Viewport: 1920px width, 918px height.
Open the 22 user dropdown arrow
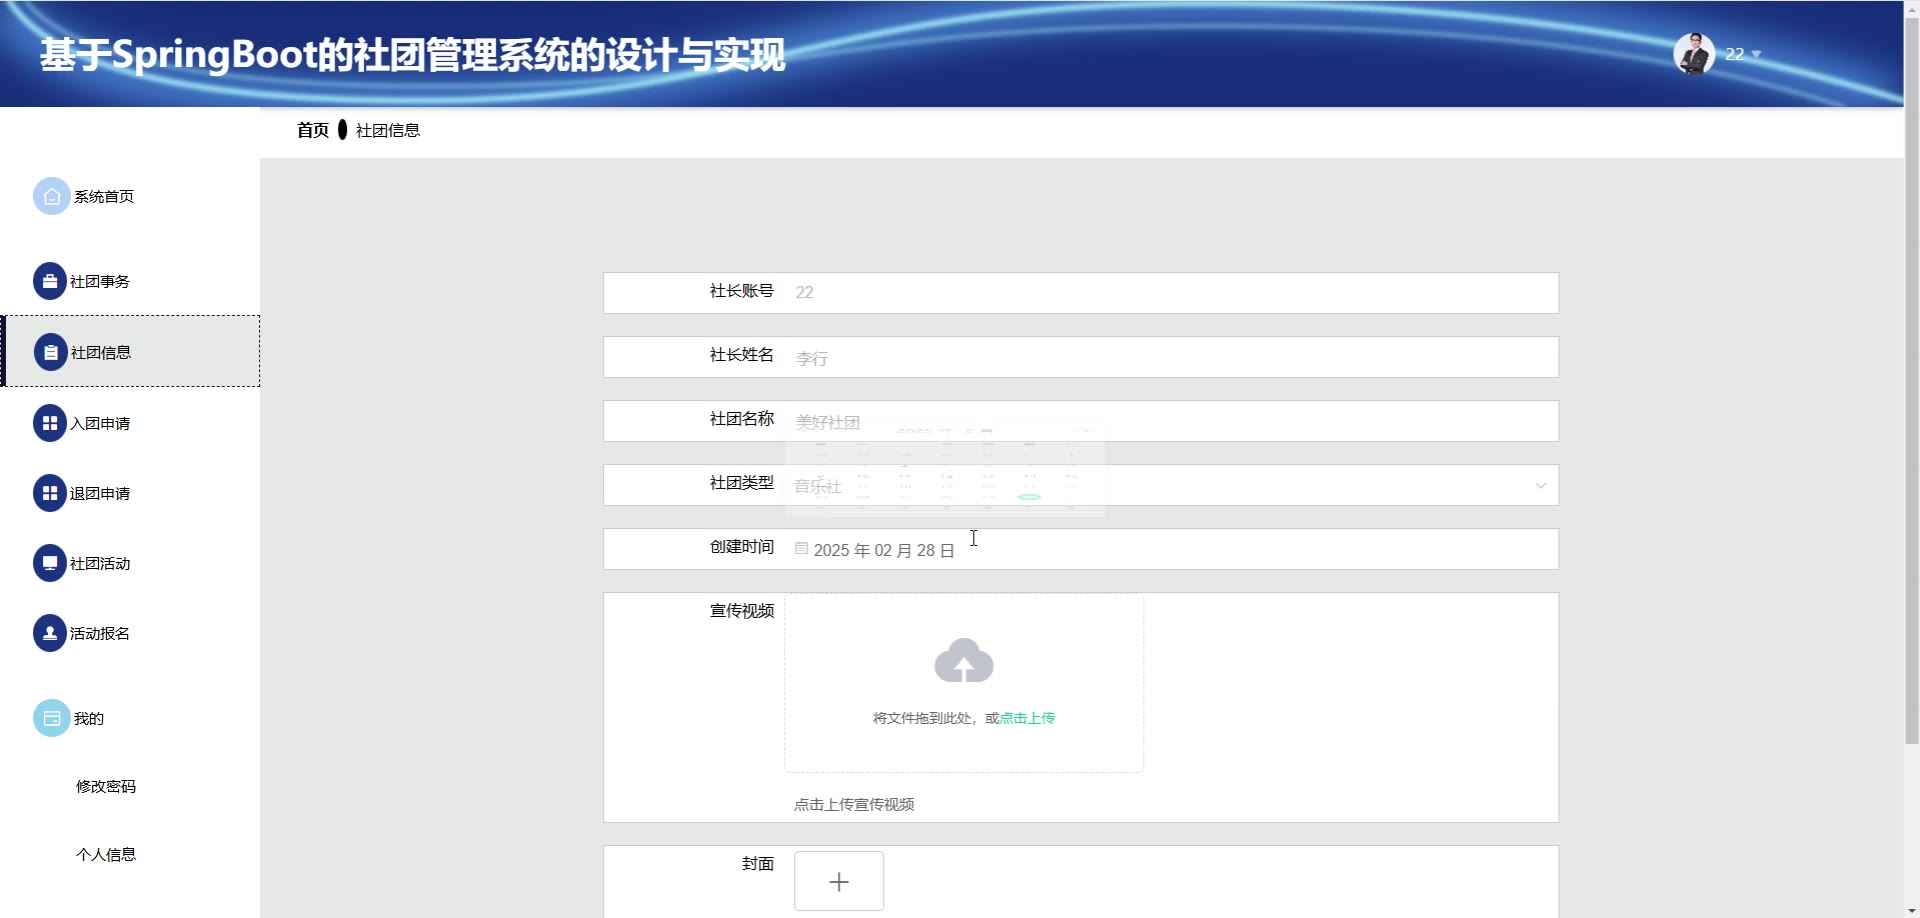coord(1756,54)
